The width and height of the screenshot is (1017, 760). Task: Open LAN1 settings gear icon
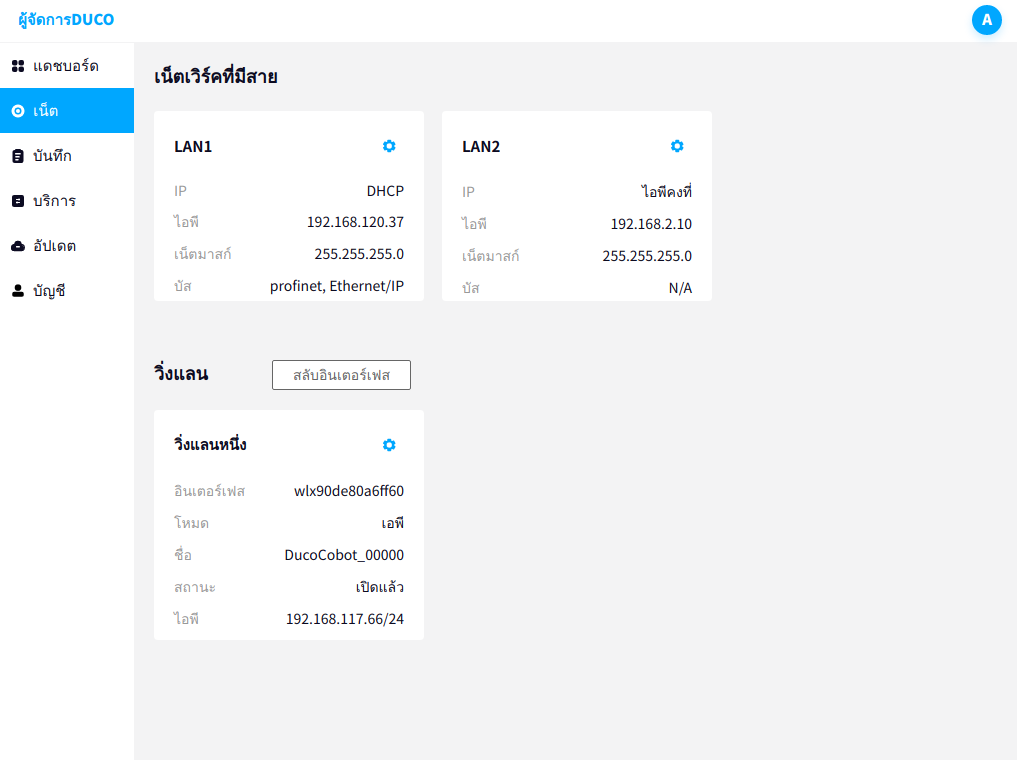389,146
